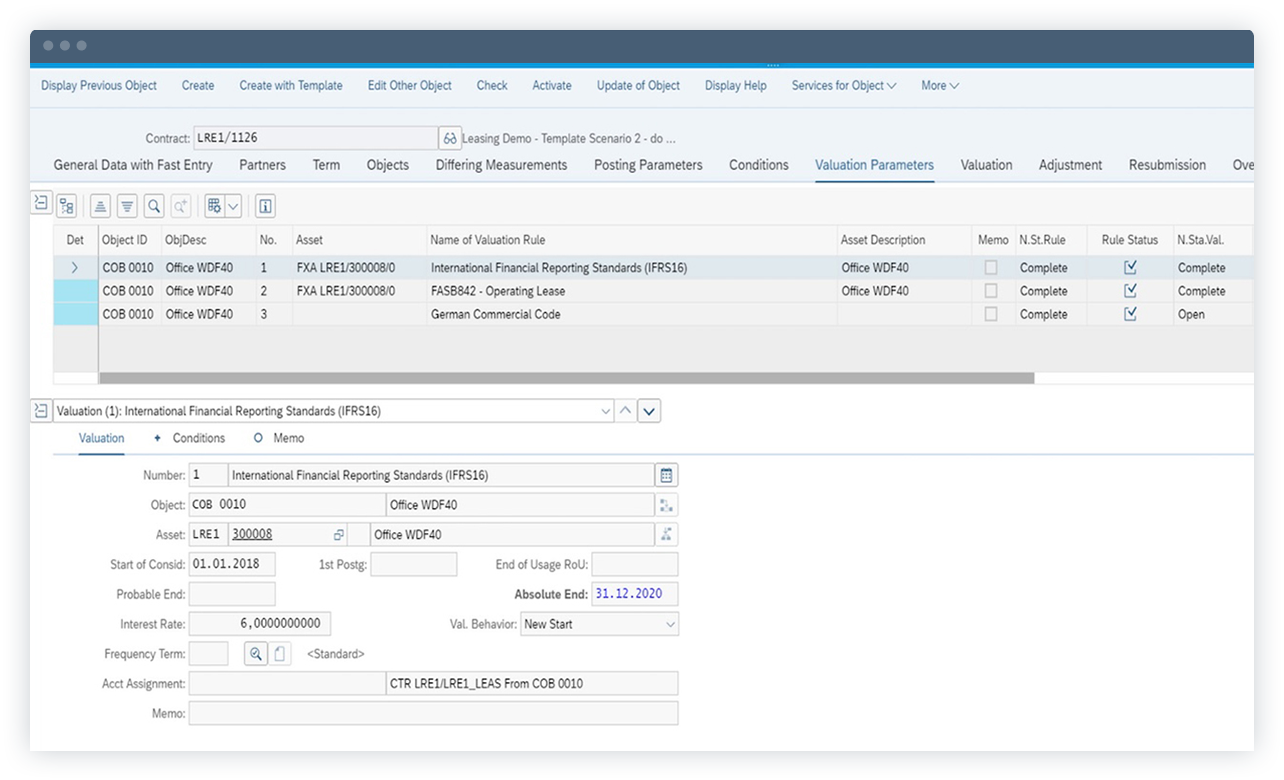Click the find next icon
The width and height of the screenshot is (1284, 780).
click(x=181, y=205)
